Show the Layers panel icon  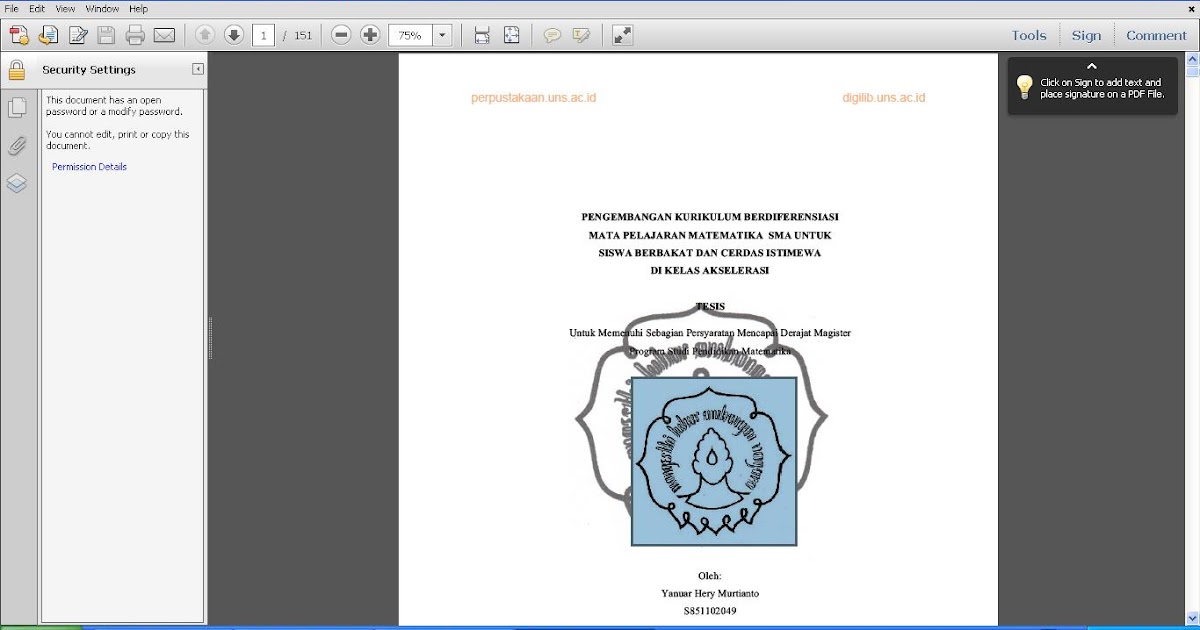point(16,184)
